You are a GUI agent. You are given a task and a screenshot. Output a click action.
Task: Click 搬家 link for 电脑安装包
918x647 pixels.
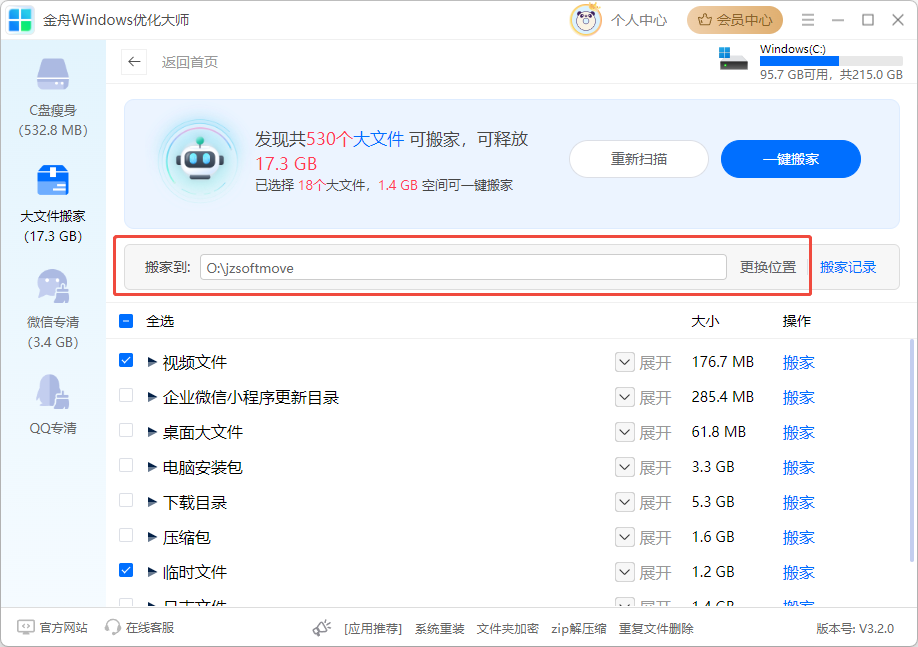799,468
